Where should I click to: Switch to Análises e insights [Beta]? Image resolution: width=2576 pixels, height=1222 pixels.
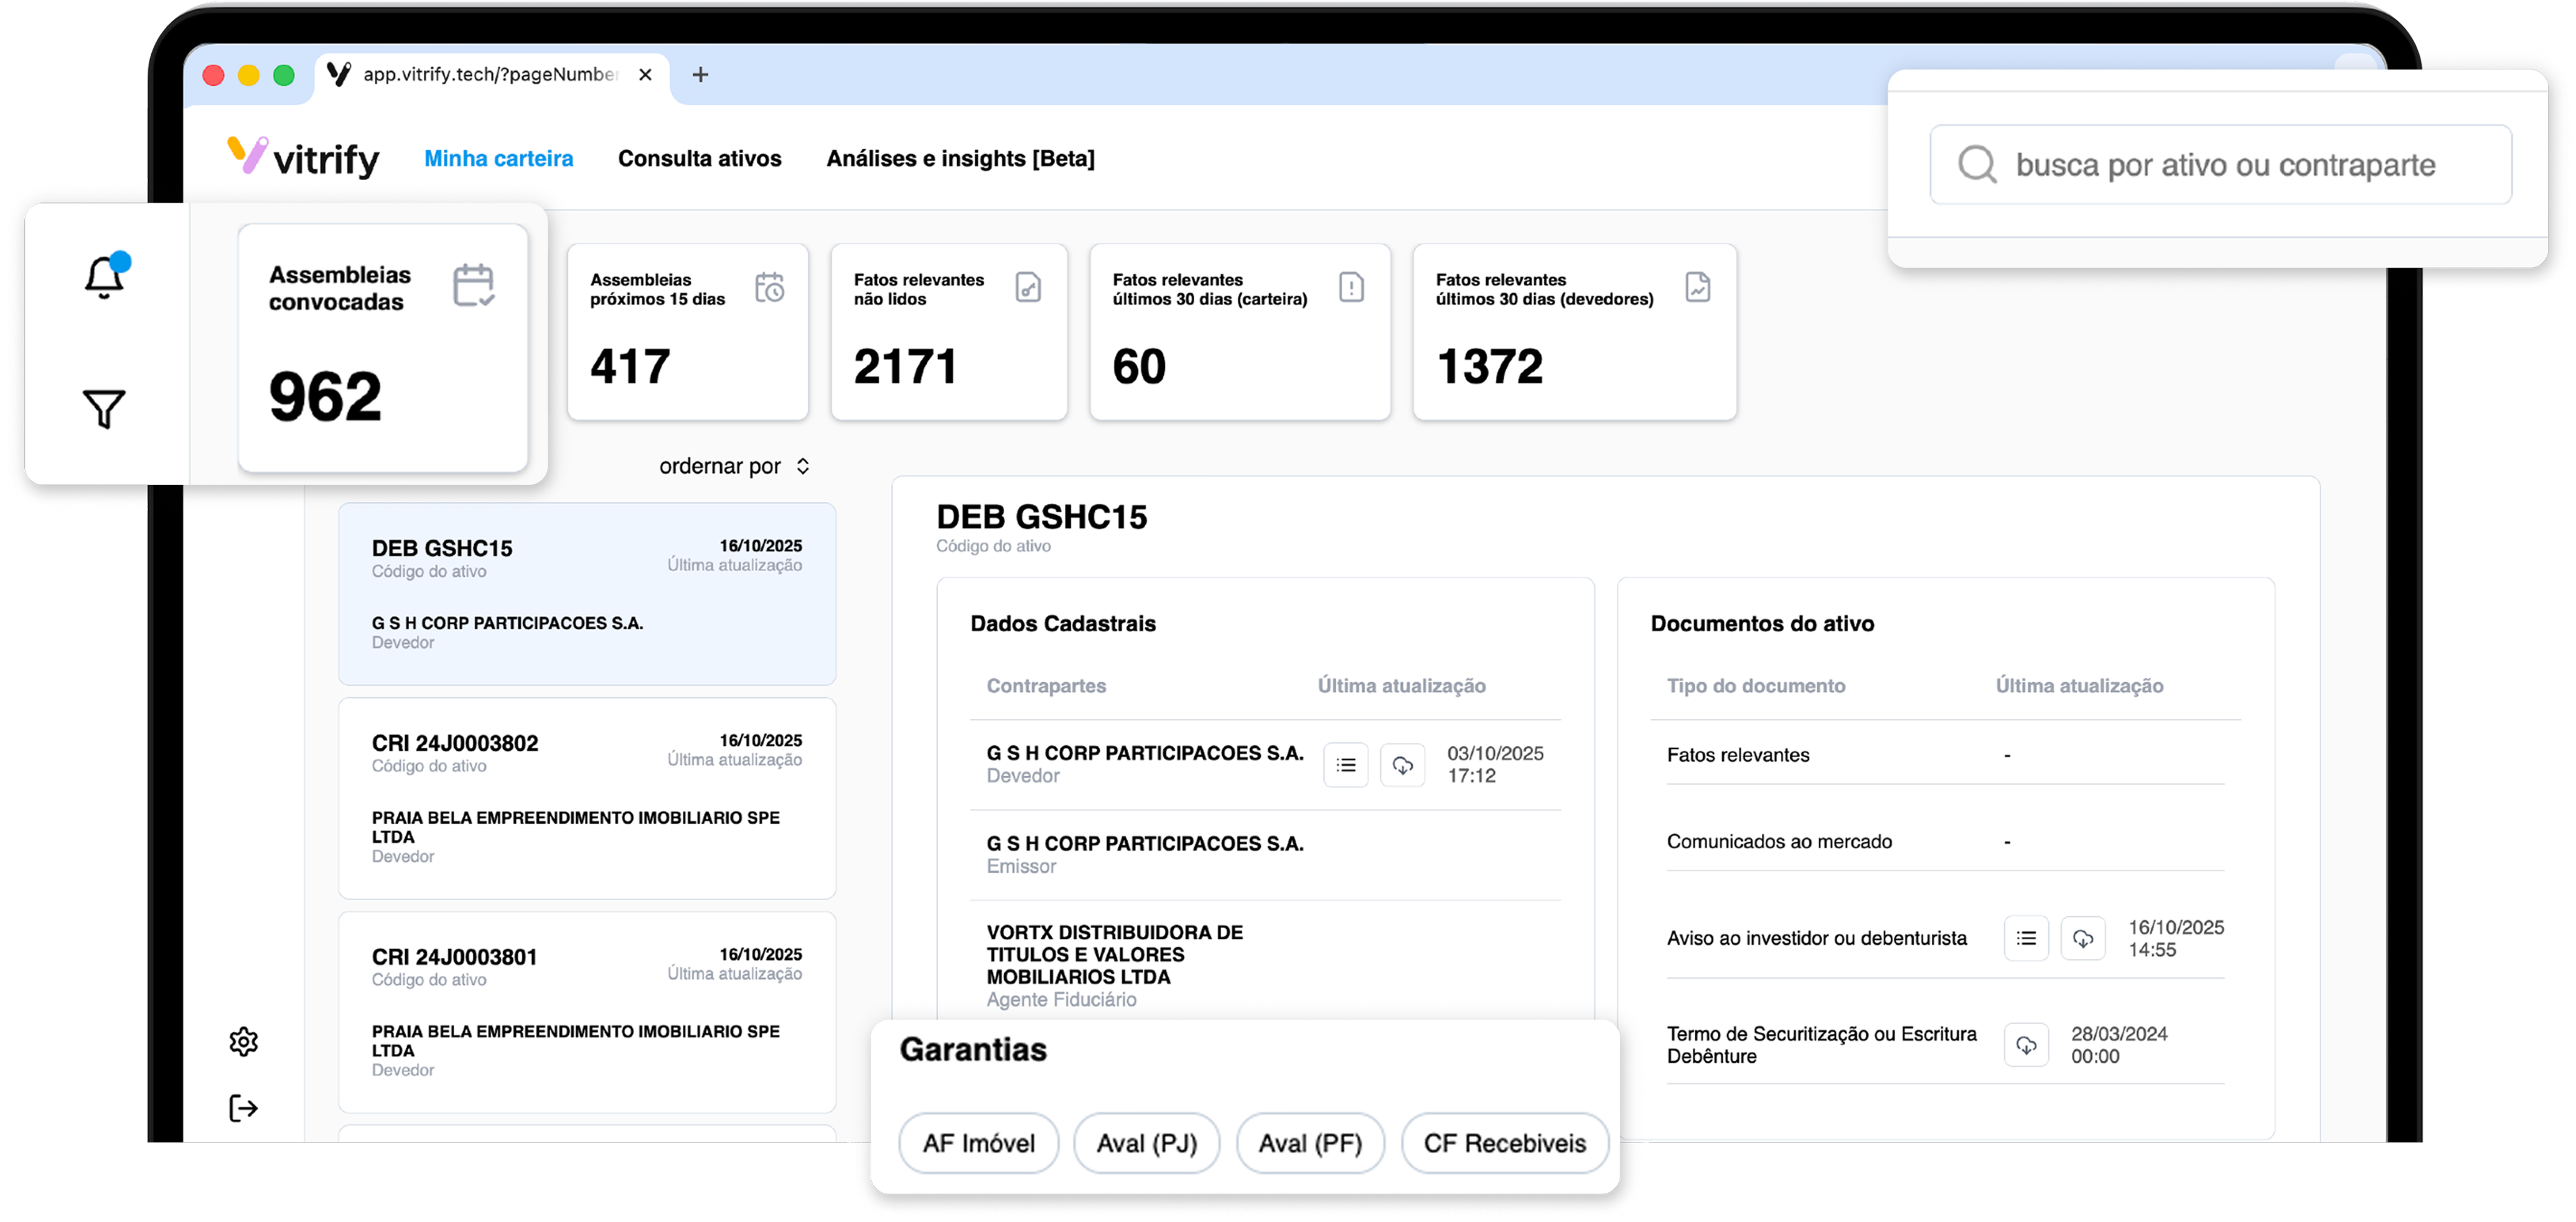click(960, 158)
